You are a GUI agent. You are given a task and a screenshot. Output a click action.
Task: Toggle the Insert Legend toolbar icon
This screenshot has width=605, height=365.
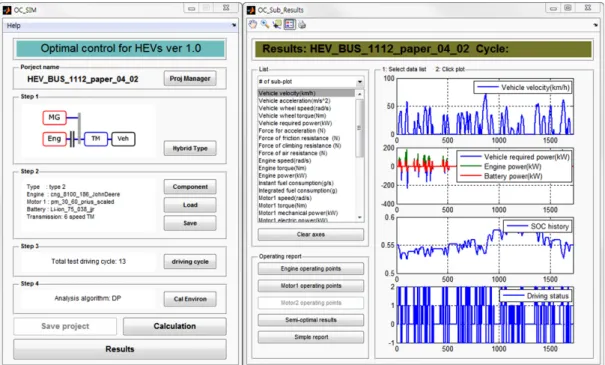point(289,25)
